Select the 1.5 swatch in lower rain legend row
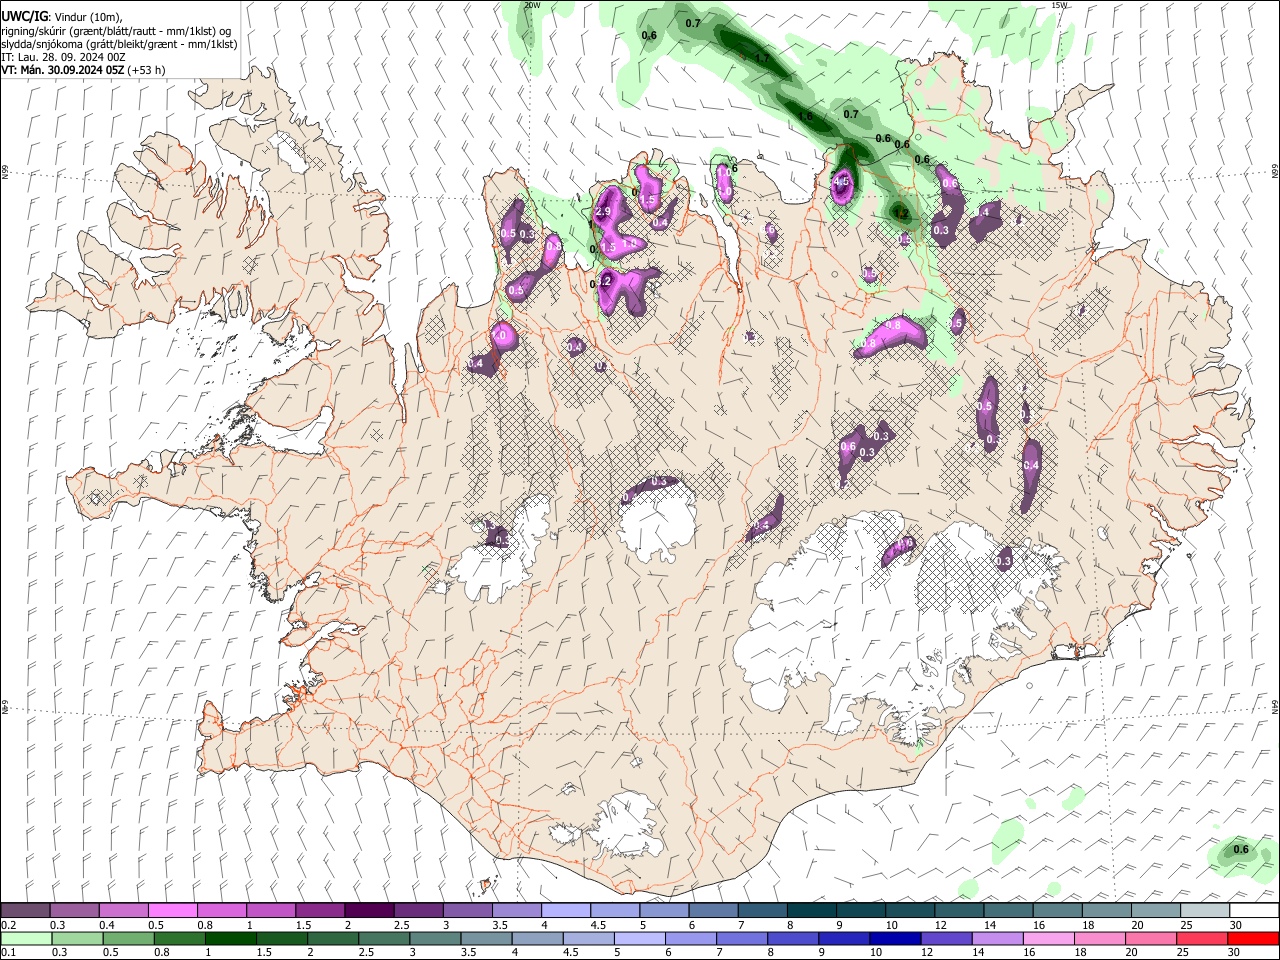 281,938
